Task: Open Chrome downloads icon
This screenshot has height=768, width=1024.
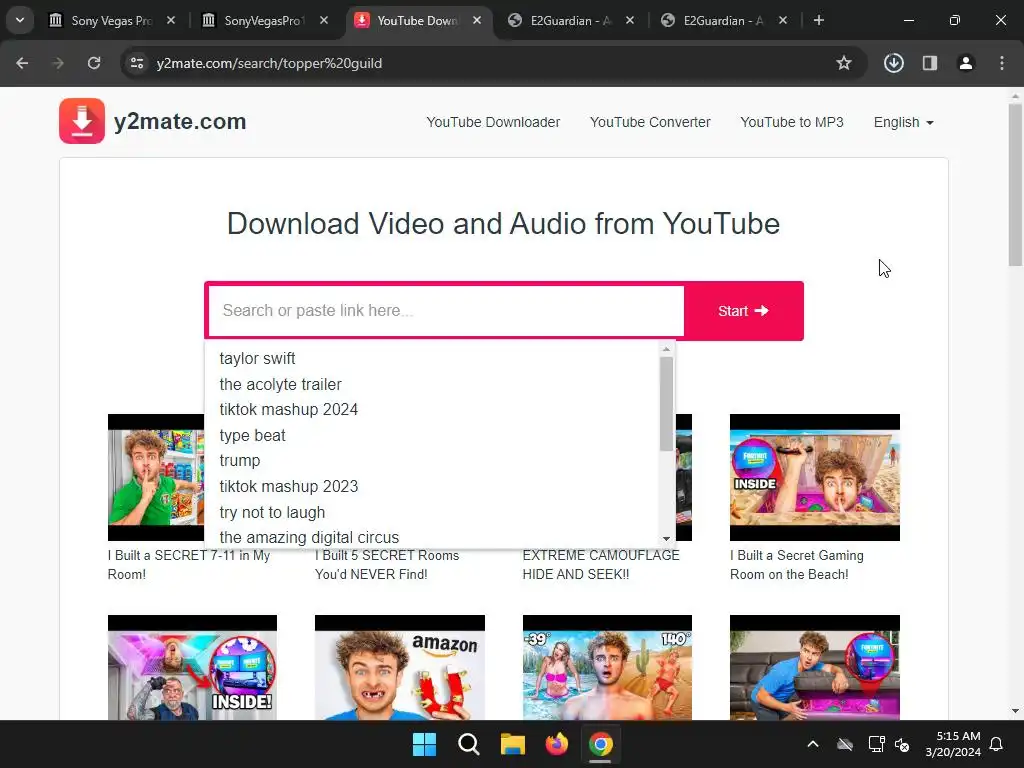Action: click(x=893, y=63)
